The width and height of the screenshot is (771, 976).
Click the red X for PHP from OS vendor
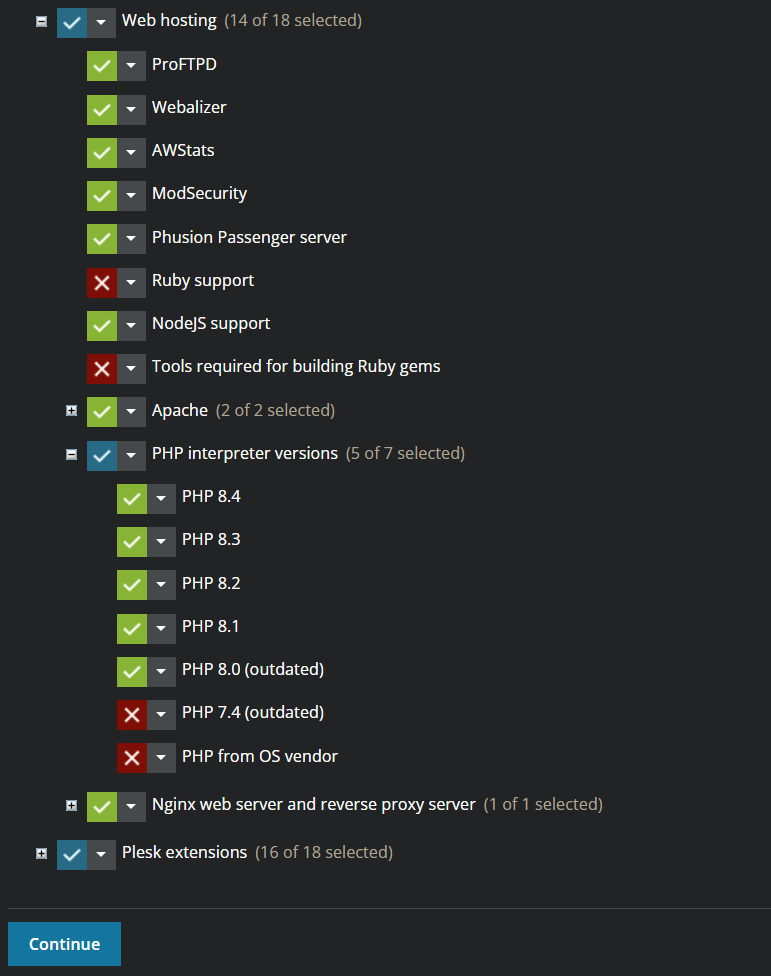(x=131, y=758)
